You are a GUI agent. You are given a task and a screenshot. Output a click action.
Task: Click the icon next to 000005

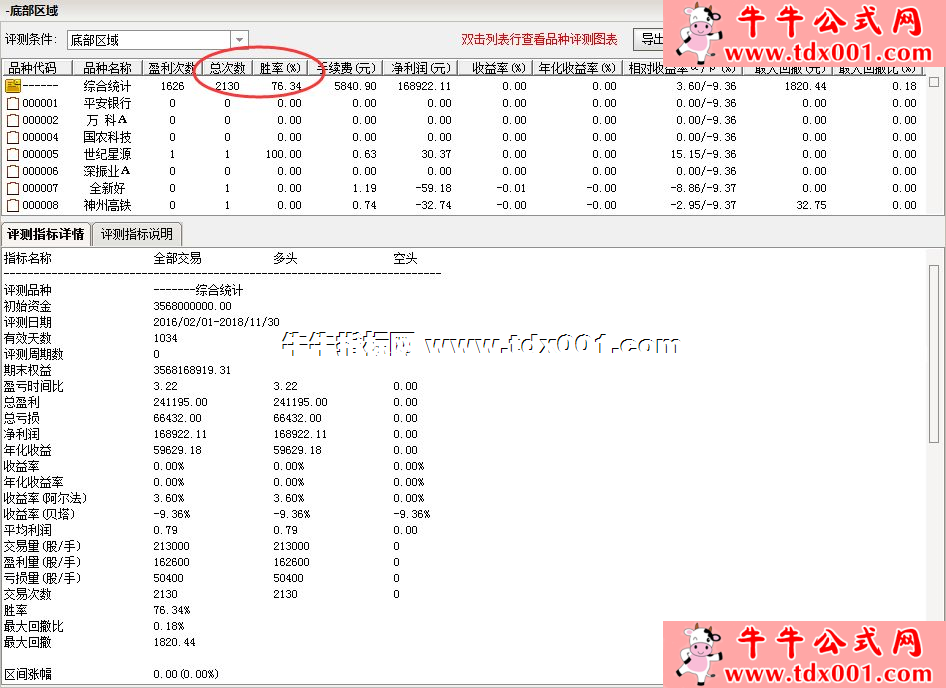[13, 154]
